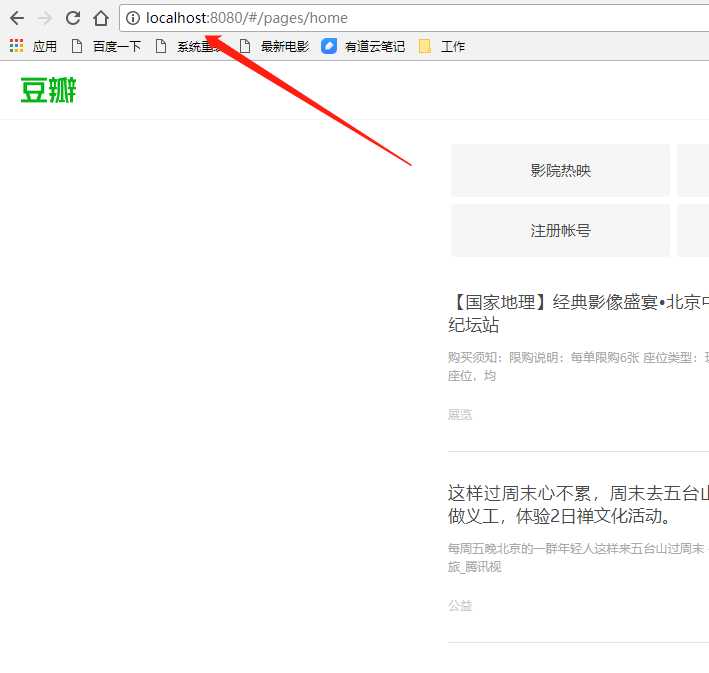Open the 国家地理 经典影像盛宴 article
This screenshot has width=709, height=673.
[x=578, y=313]
